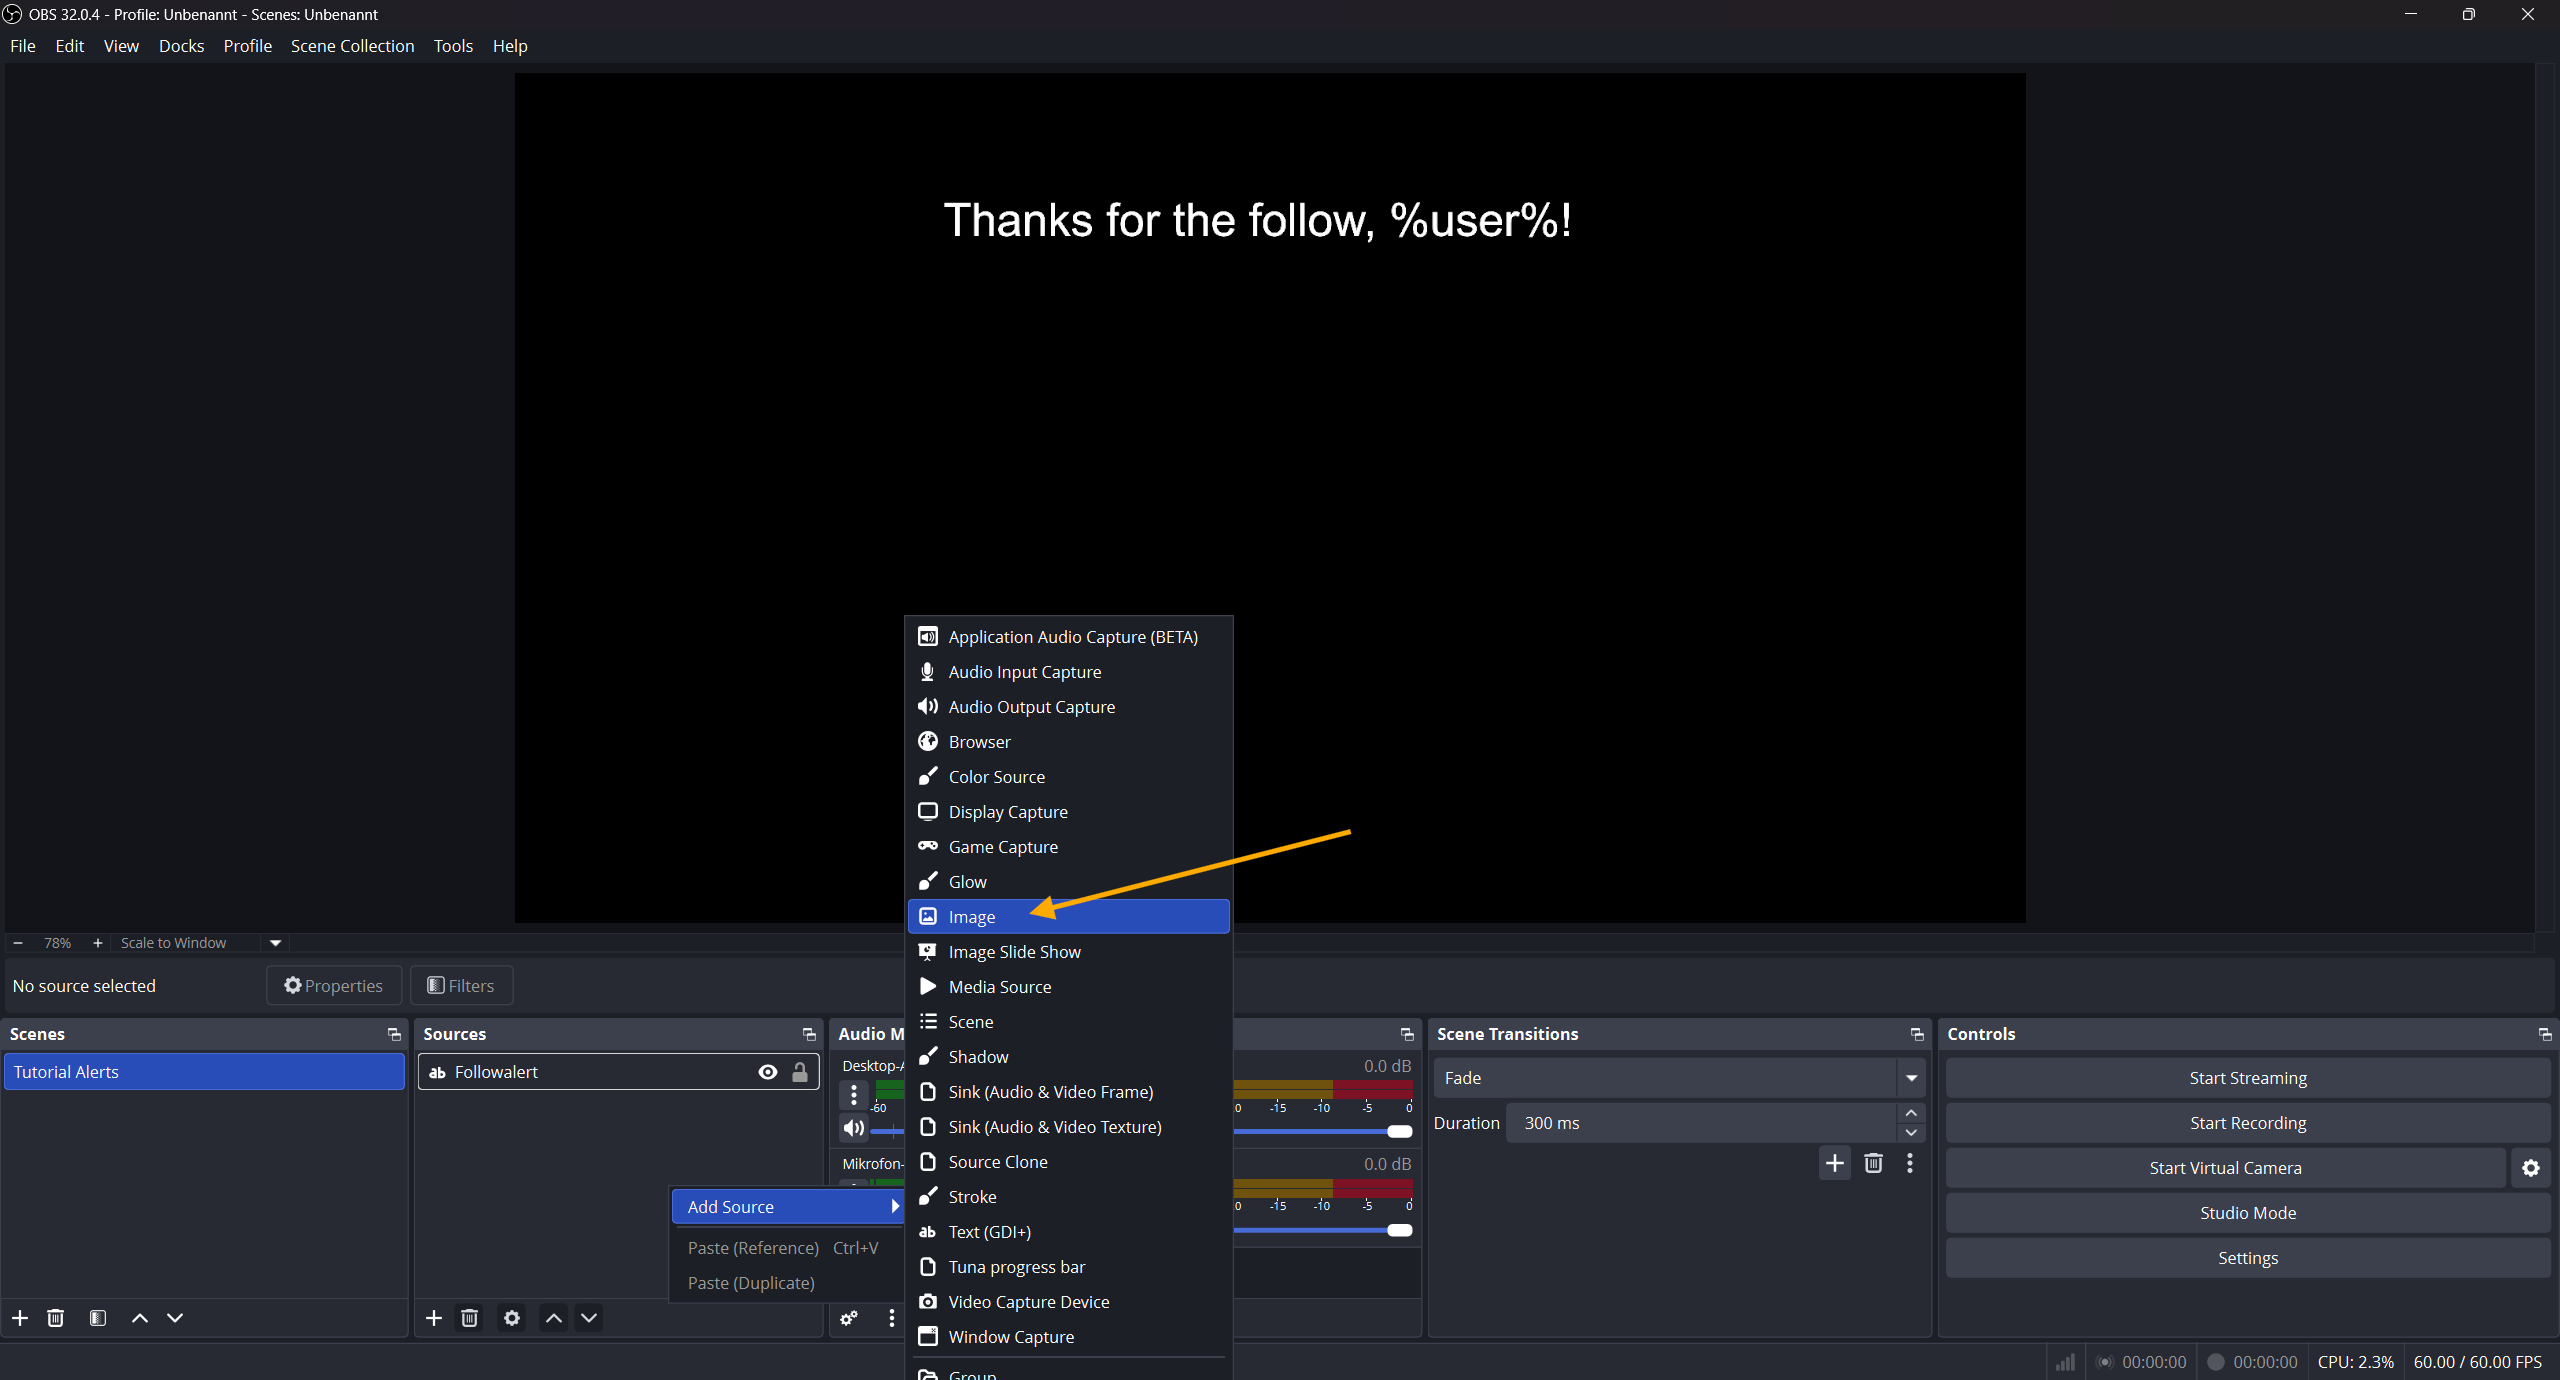Move the source up with the arrow icon
This screenshot has width=2560, height=1380.
(554, 1318)
